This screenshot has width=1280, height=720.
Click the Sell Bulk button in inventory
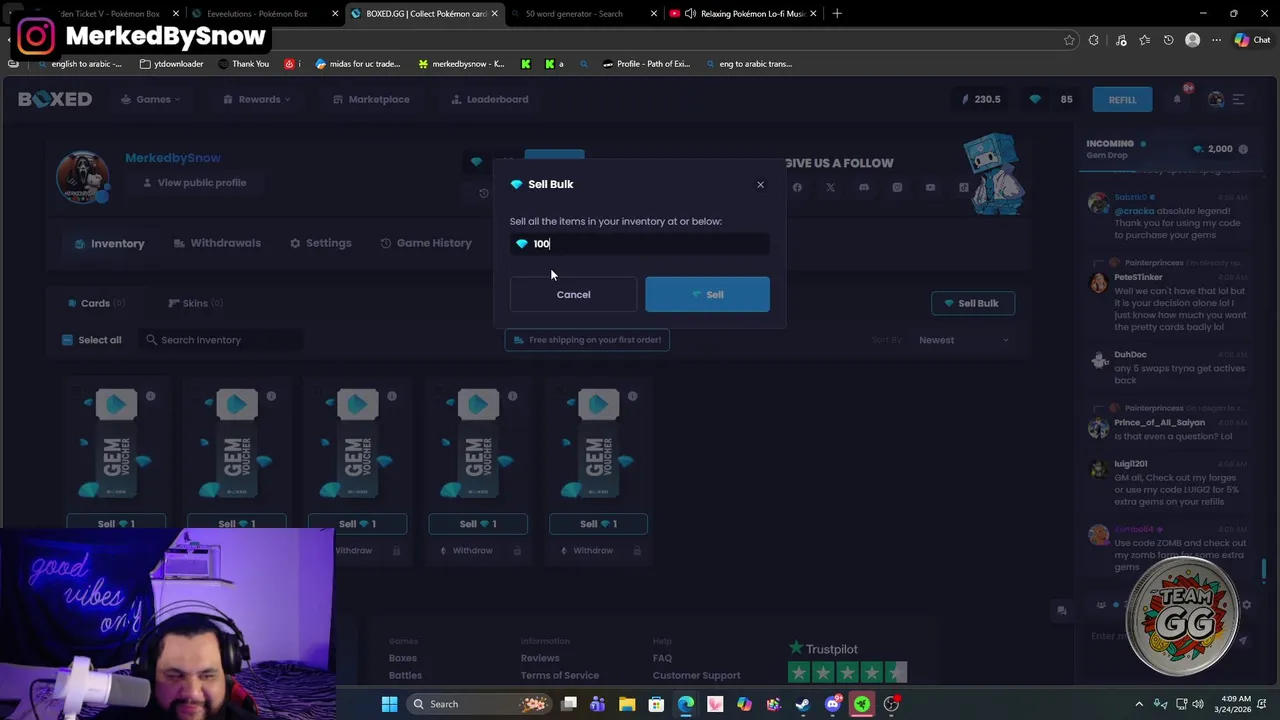coord(972,303)
